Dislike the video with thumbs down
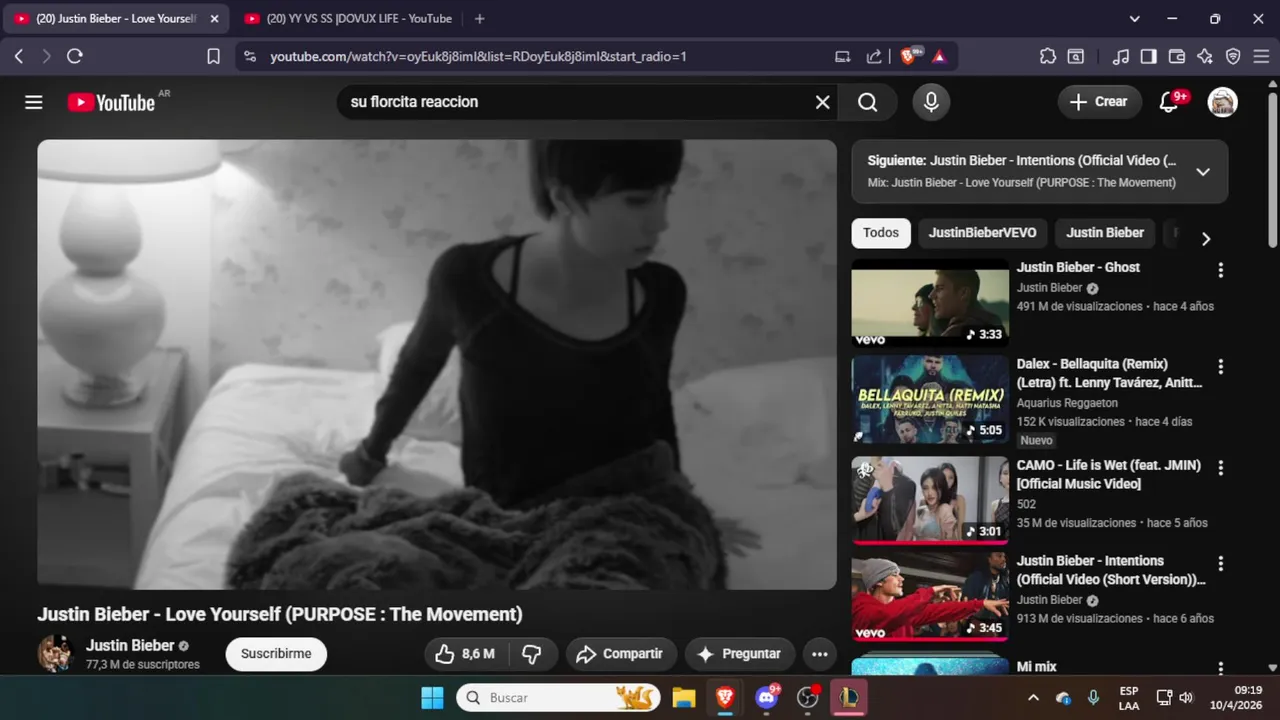 pos(532,654)
